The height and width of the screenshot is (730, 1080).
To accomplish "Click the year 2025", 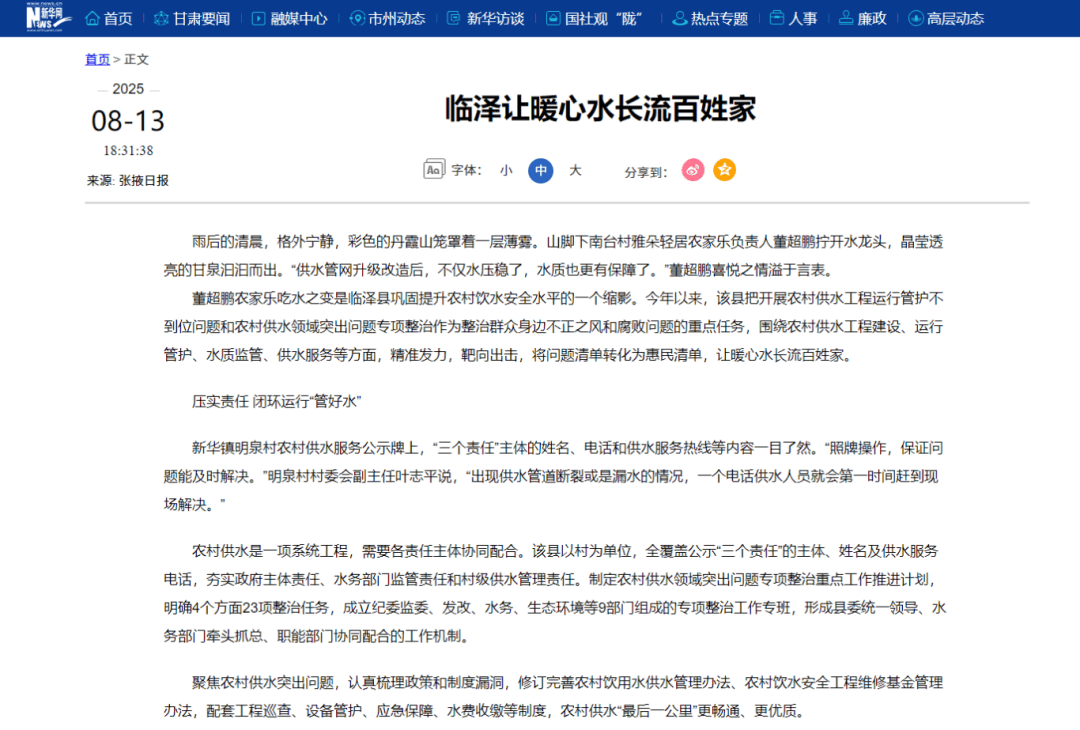I will click(x=127, y=89).
